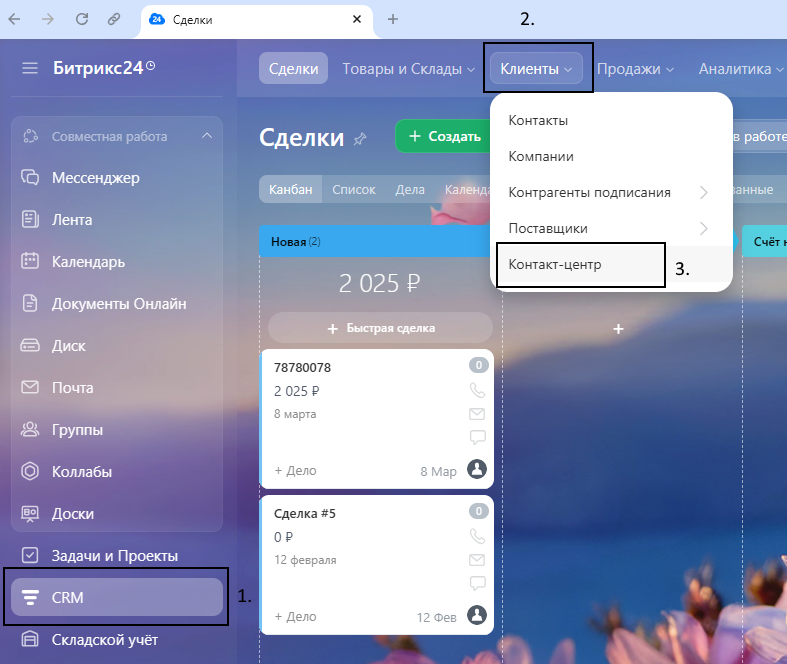Select the Сделки top menu tab
This screenshot has width=787, height=664.
293,68
